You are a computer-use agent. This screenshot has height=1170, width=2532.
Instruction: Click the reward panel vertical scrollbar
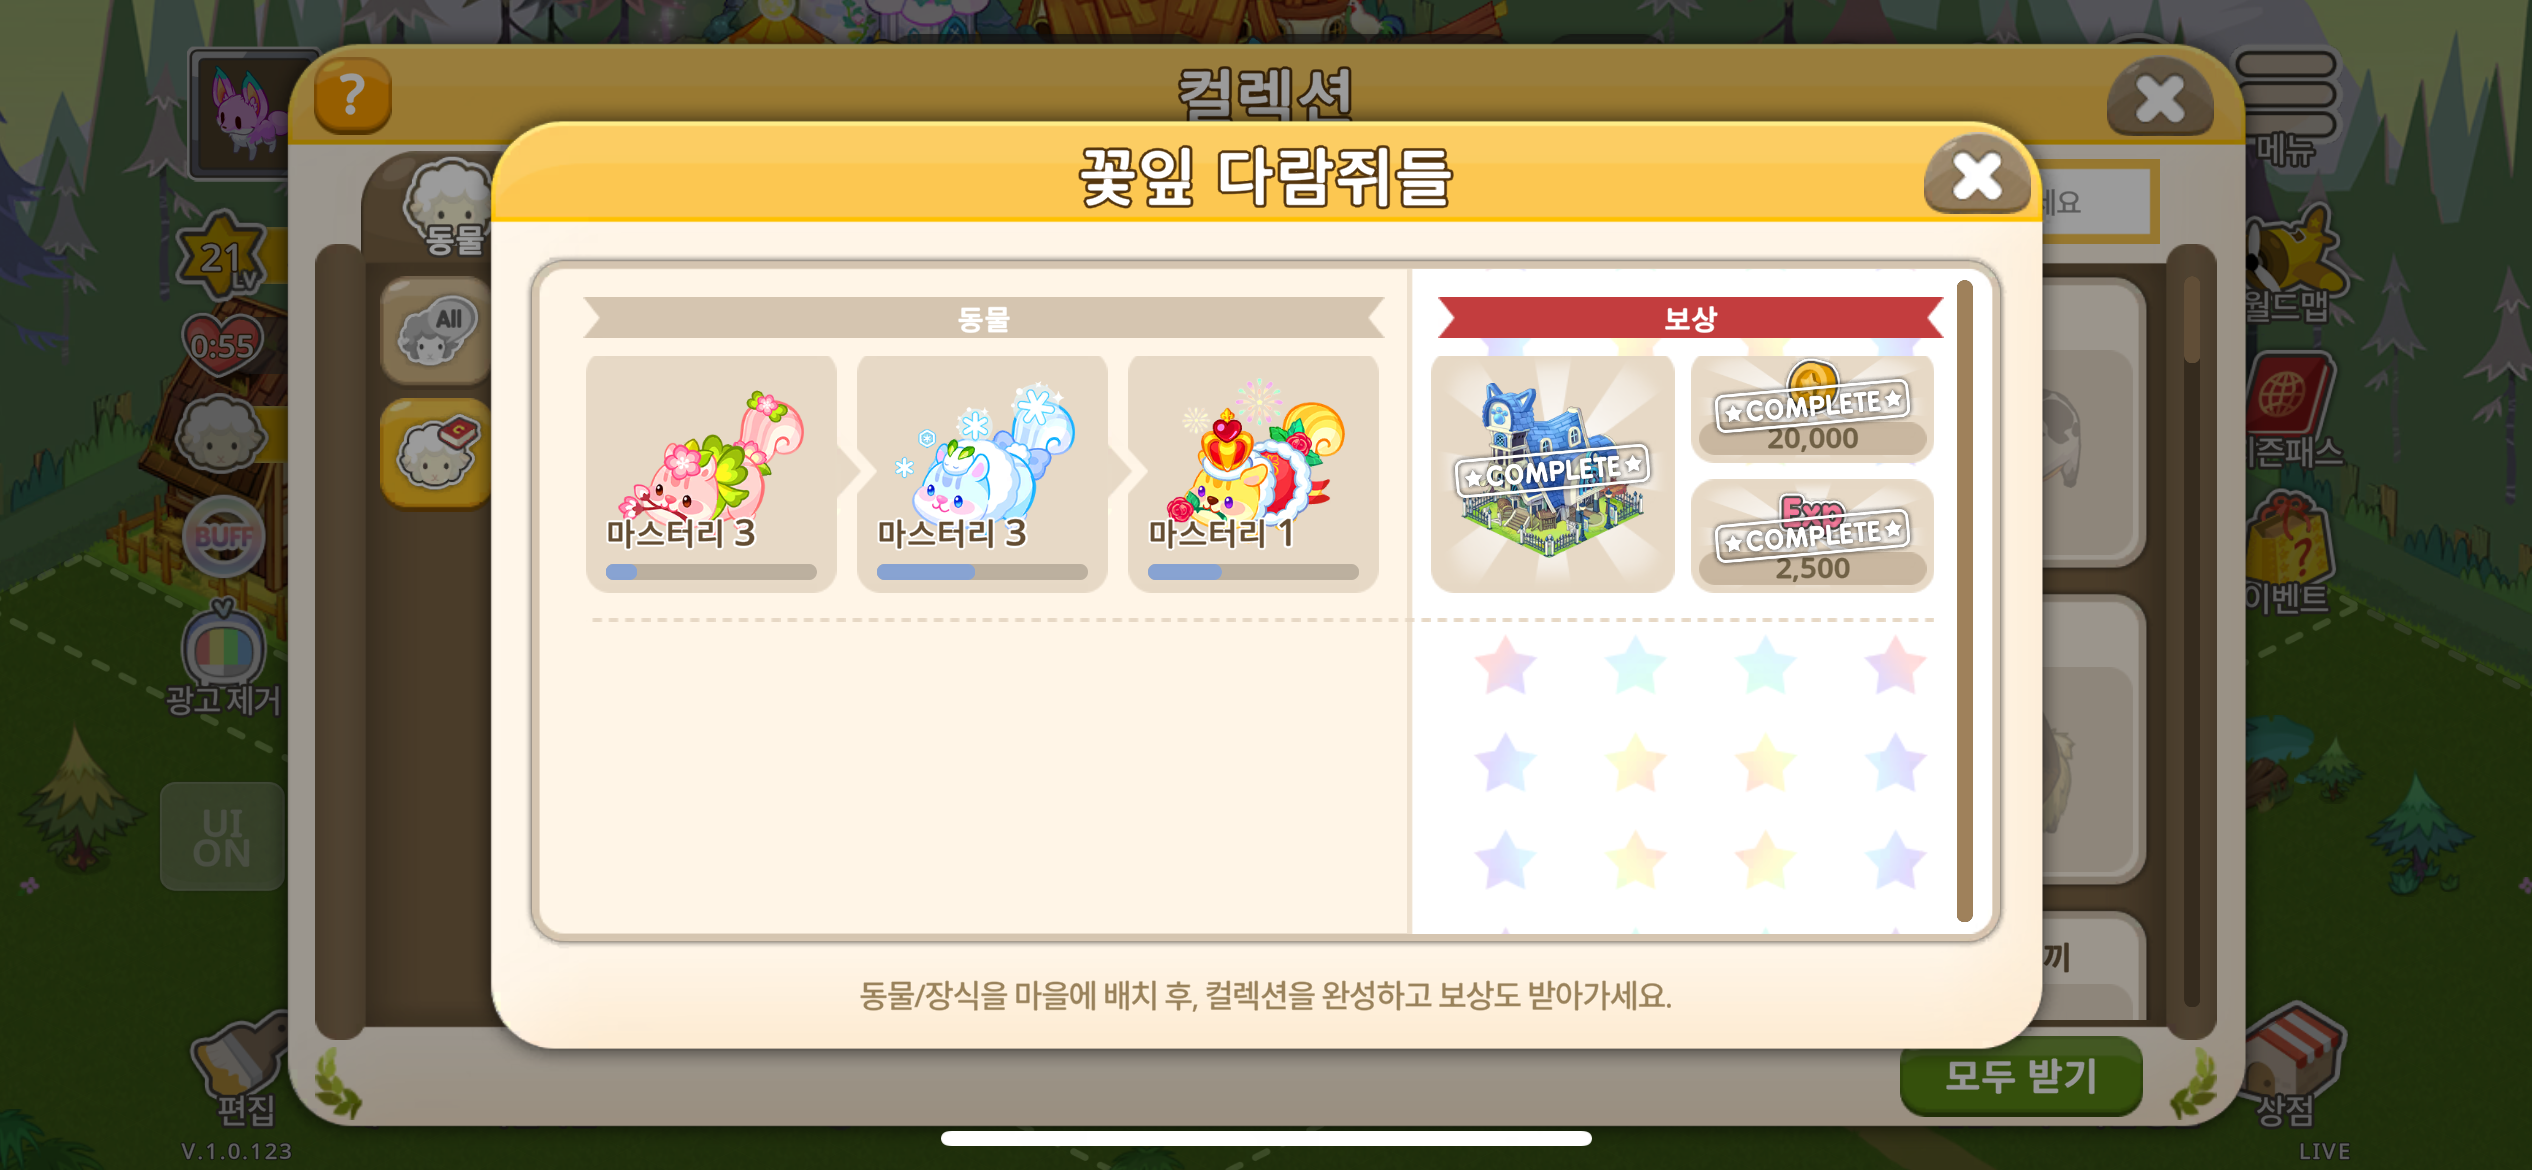1964,600
